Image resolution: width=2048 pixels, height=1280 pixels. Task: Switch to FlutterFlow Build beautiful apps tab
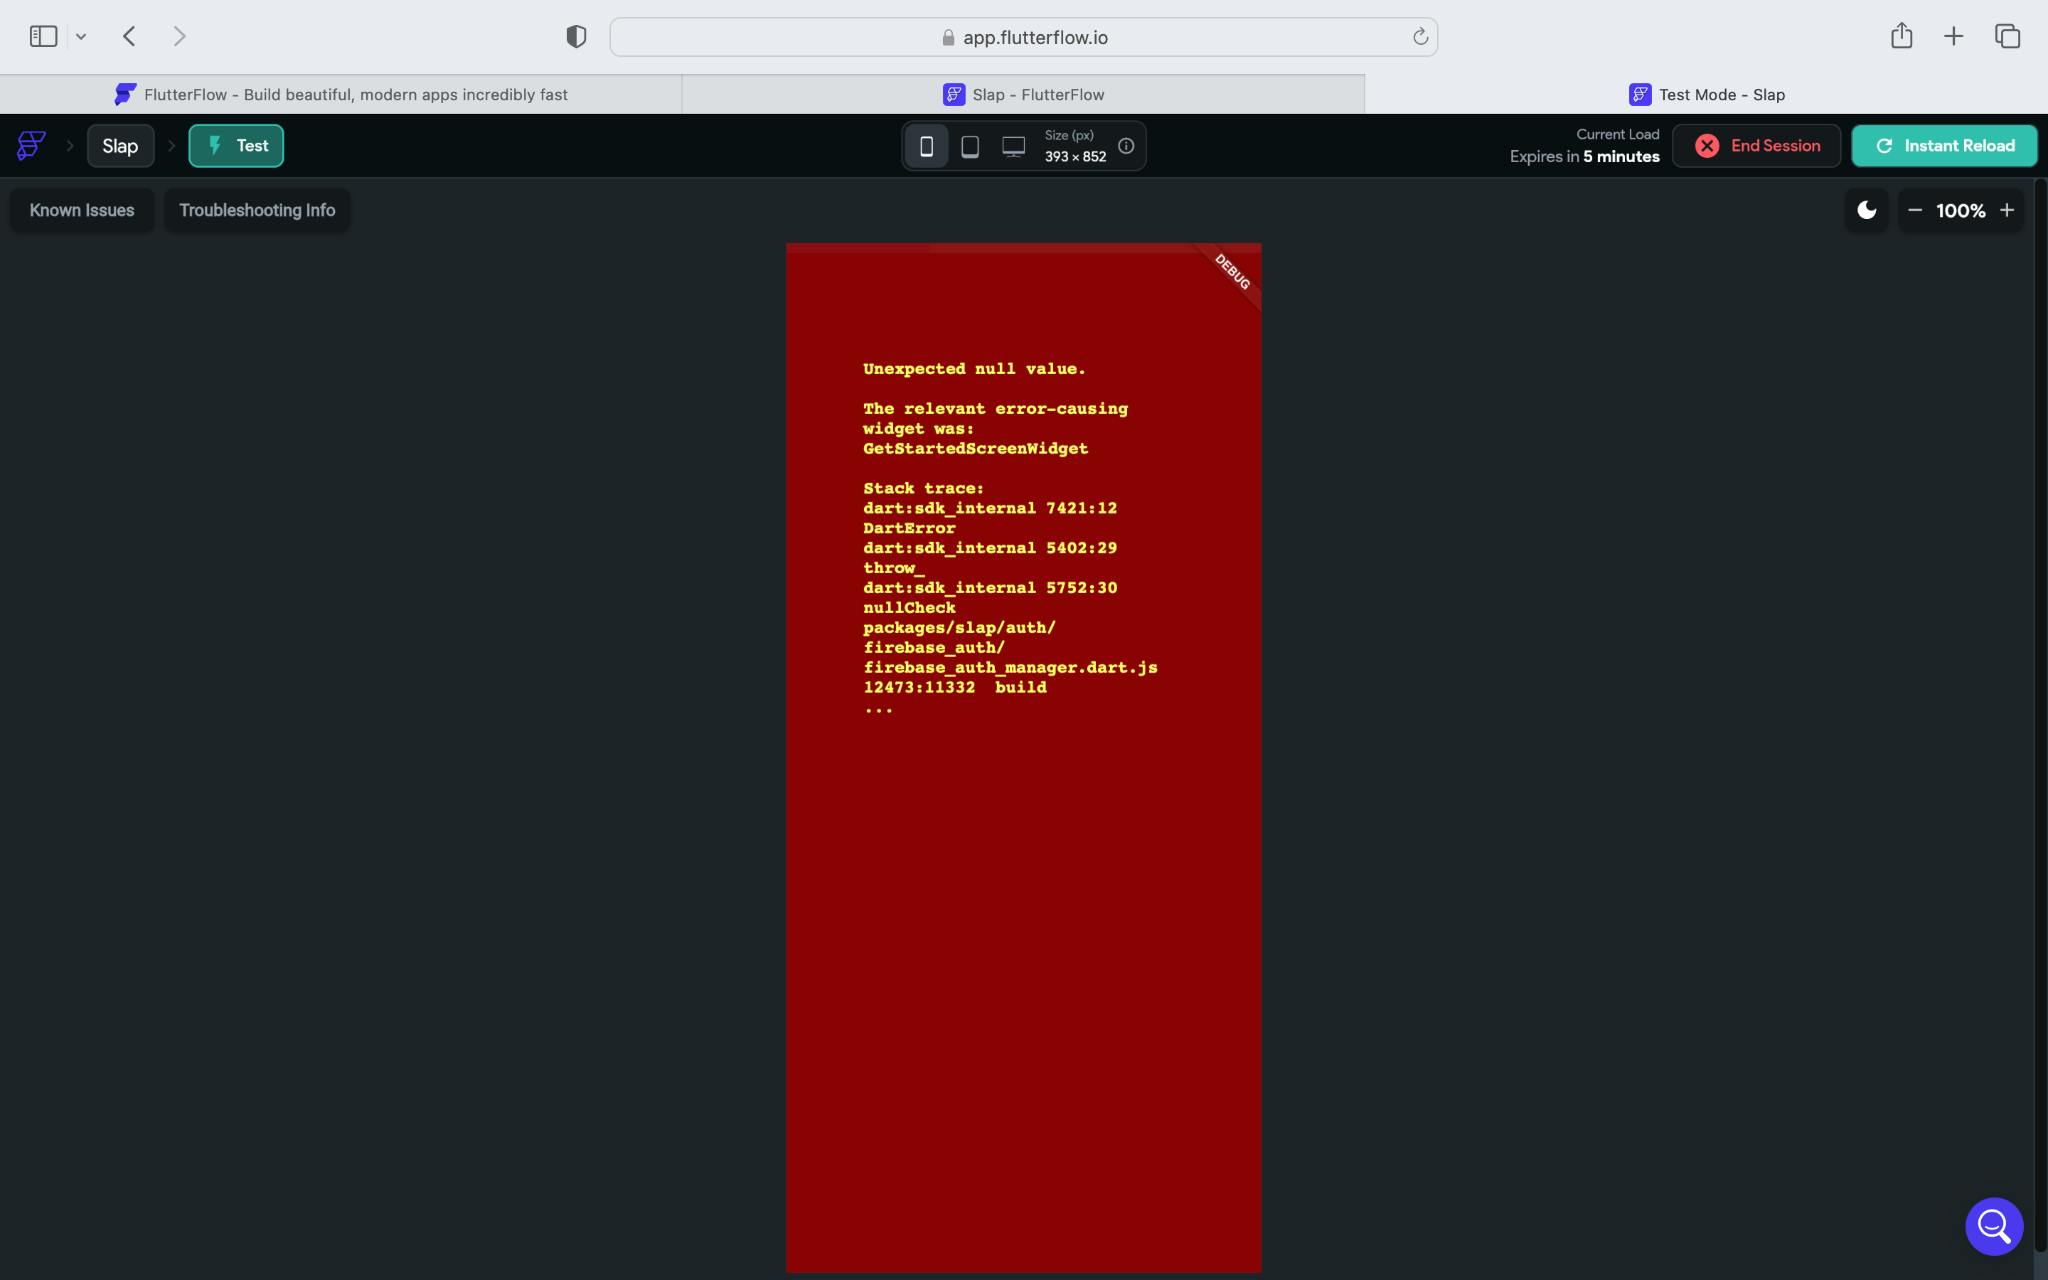[341, 94]
